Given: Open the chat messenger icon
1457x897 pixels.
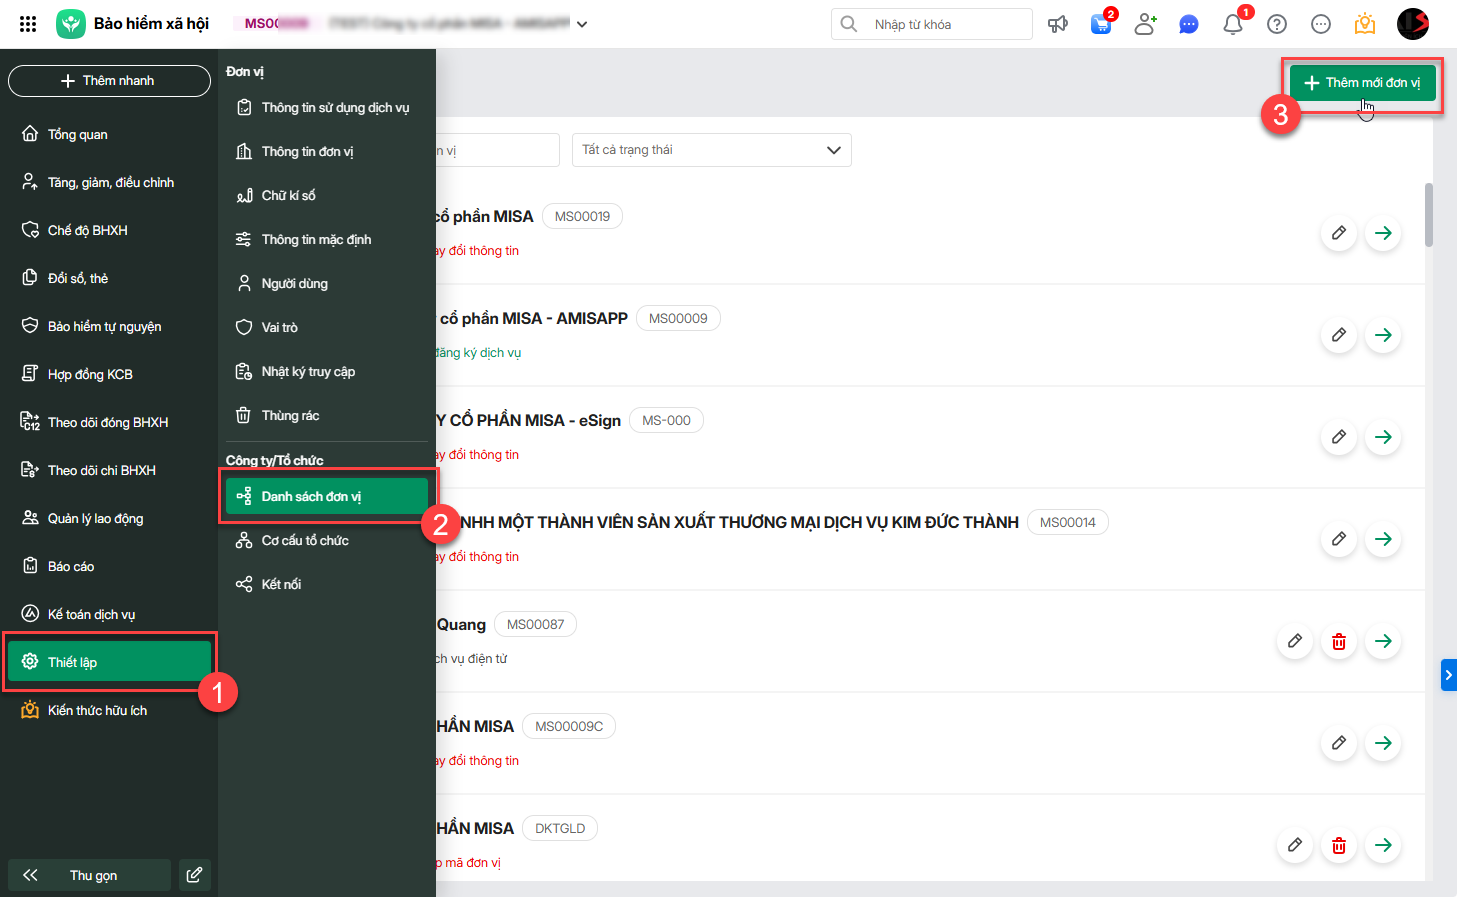Looking at the screenshot, I should 1189,24.
